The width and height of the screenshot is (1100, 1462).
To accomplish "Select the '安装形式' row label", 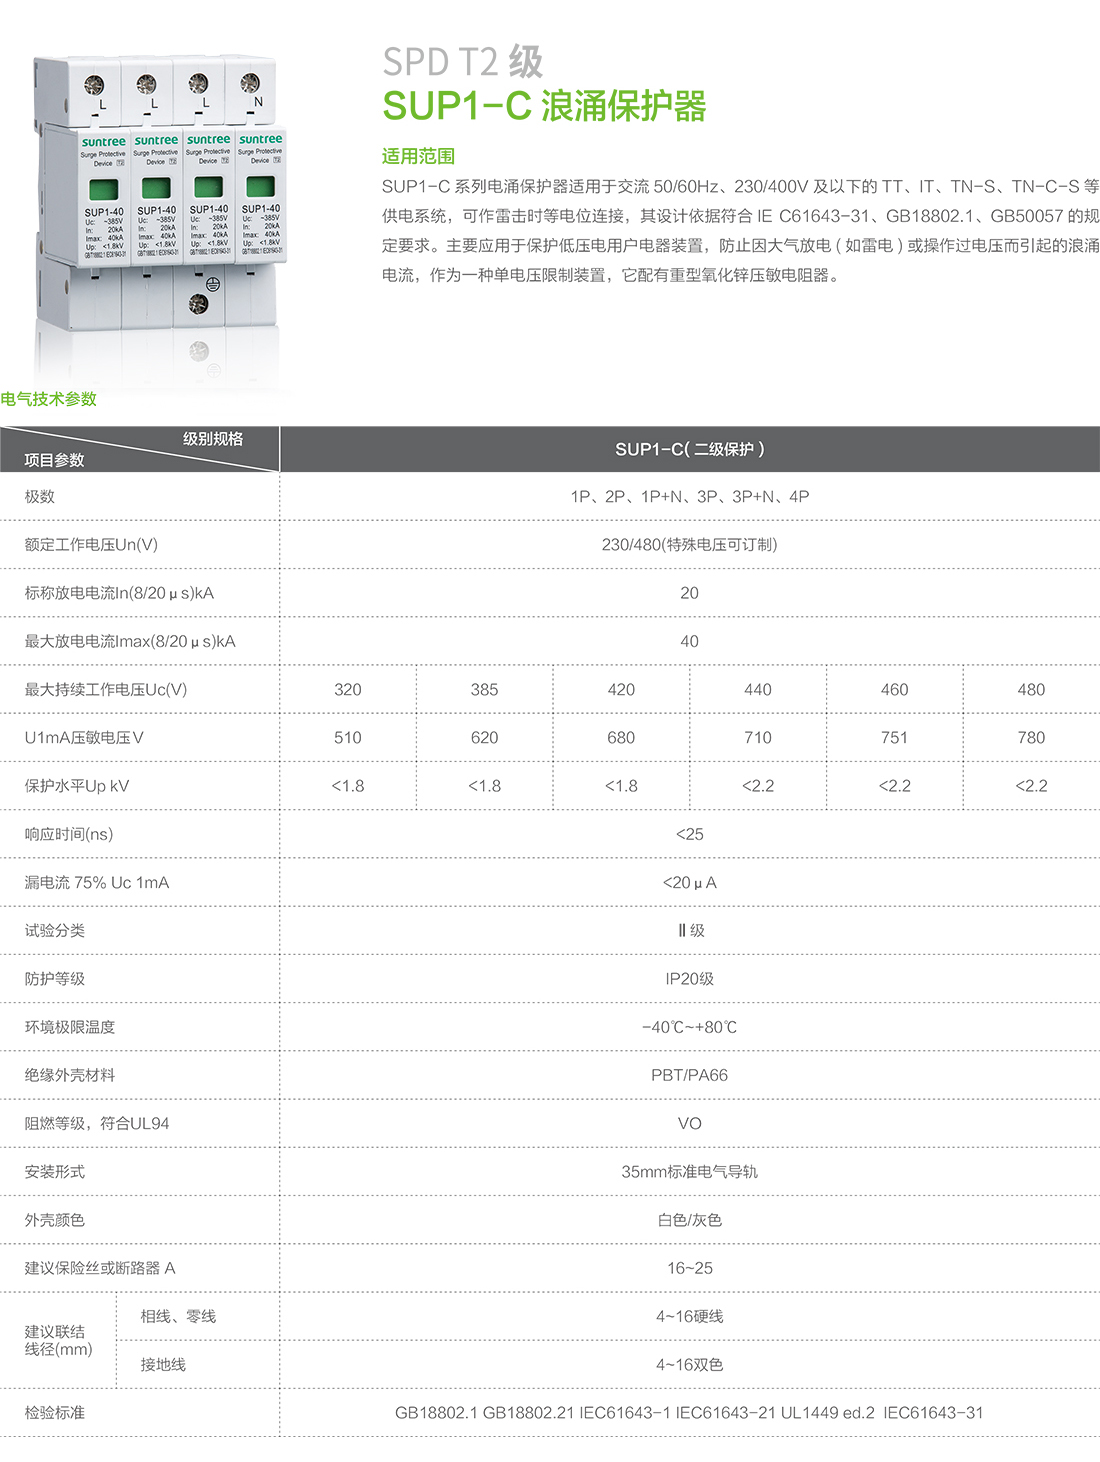I will pos(55,1171).
